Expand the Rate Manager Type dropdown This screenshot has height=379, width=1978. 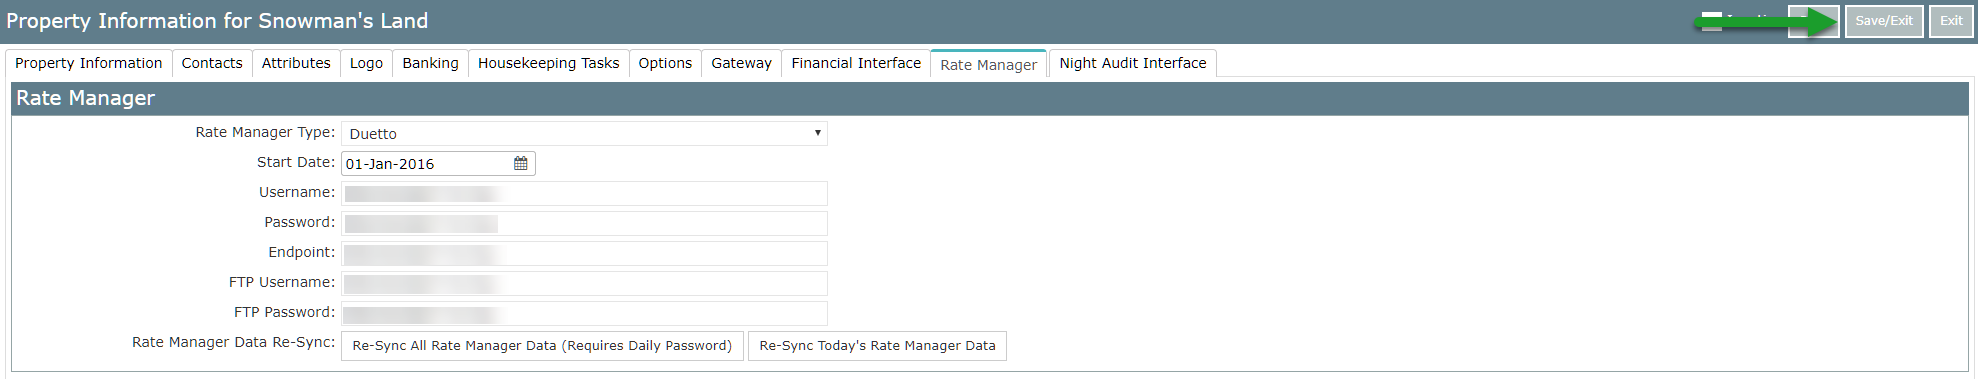click(x=584, y=133)
